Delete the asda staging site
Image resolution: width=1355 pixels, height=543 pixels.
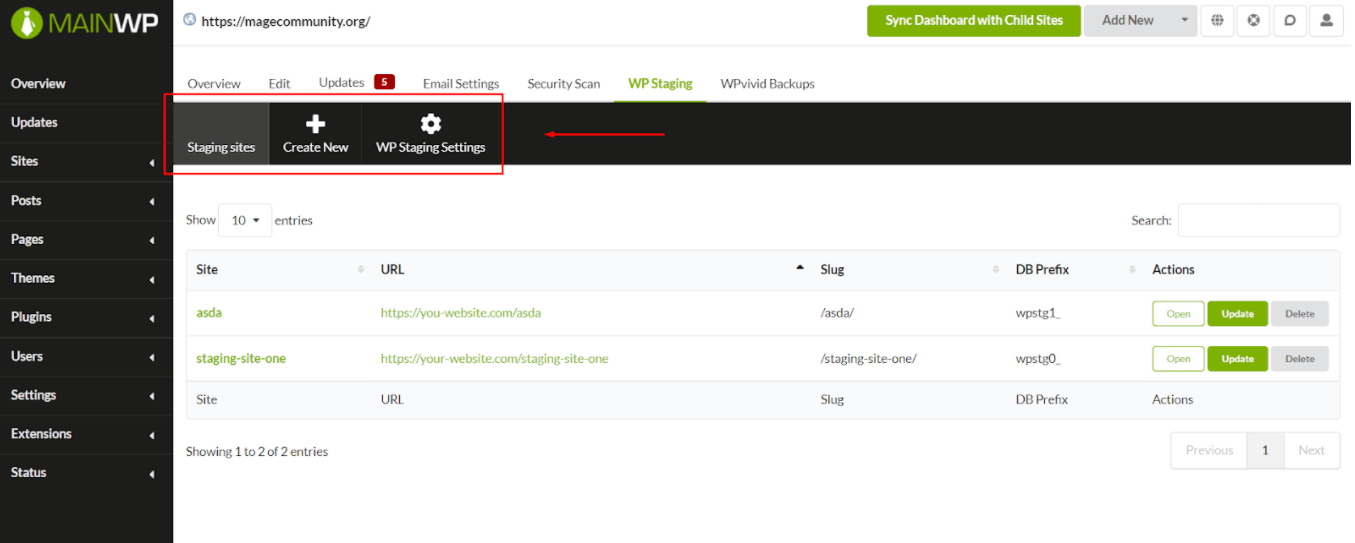pos(1300,314)
